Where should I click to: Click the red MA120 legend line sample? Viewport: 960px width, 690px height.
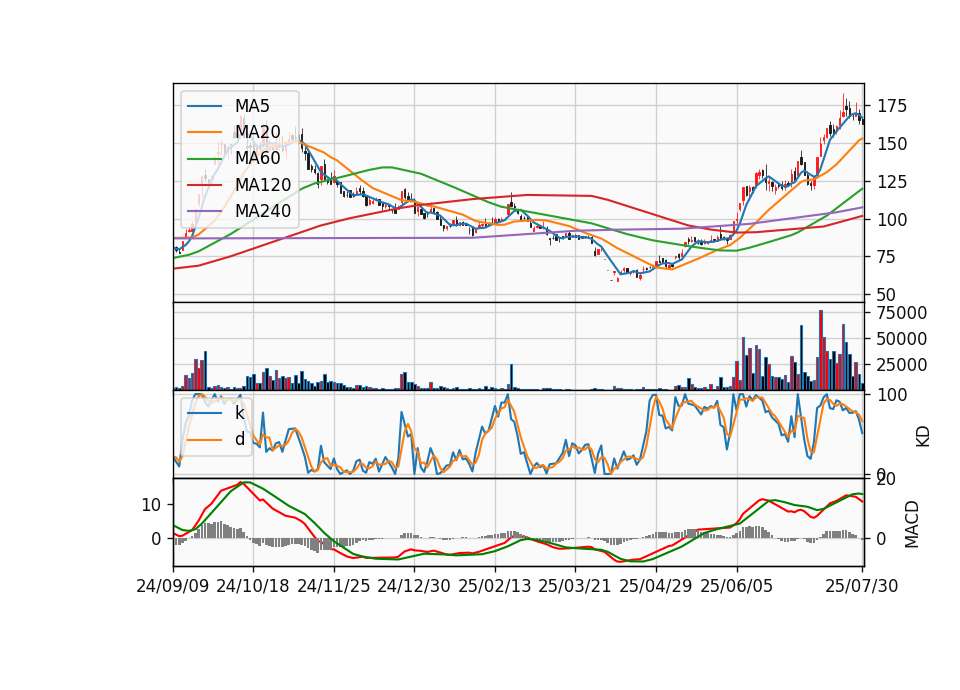pos(204,185)
